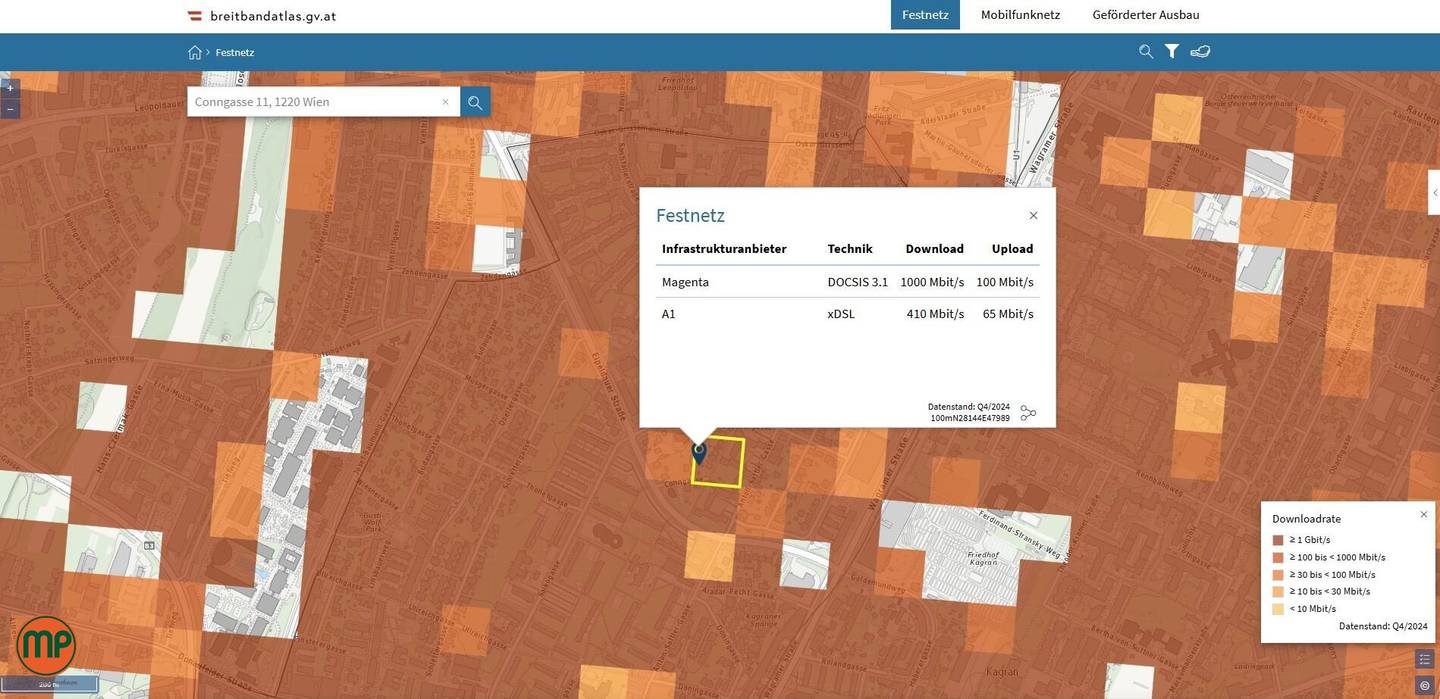Click the ≥ 1 Gbit/s legend swatch

(1278, 540)
